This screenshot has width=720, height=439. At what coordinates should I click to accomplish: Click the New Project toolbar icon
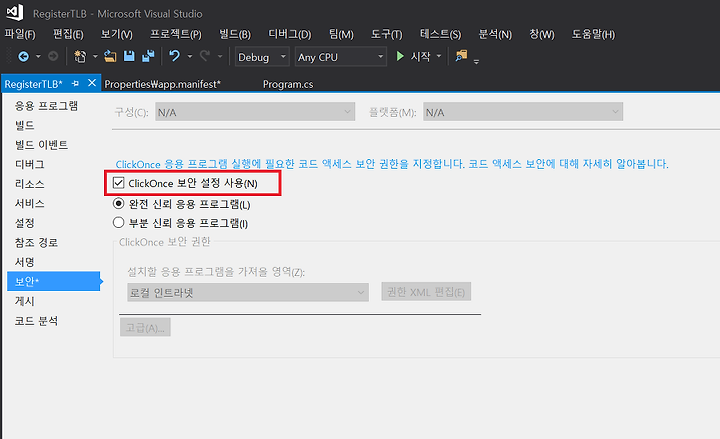80,56
